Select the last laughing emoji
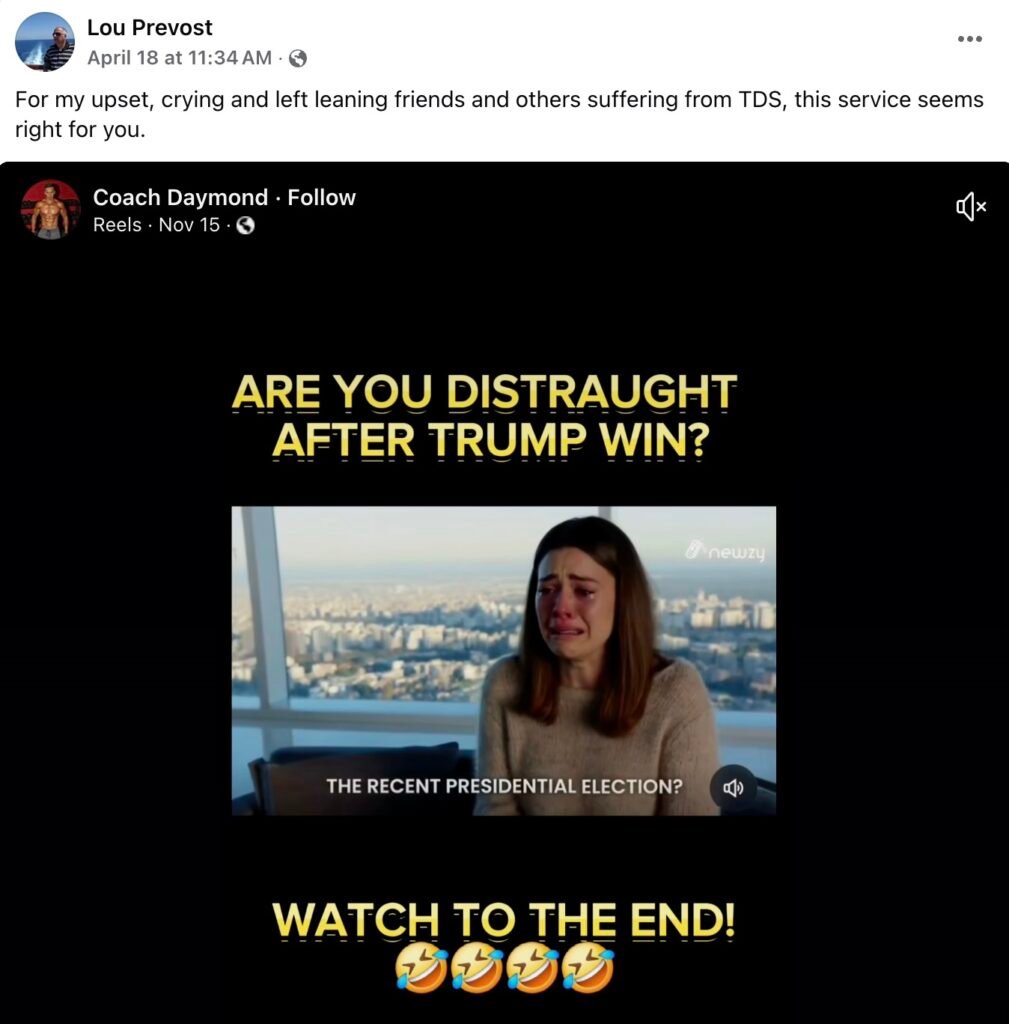This screenshot has height=1024, width=1009. click(588, 969)
